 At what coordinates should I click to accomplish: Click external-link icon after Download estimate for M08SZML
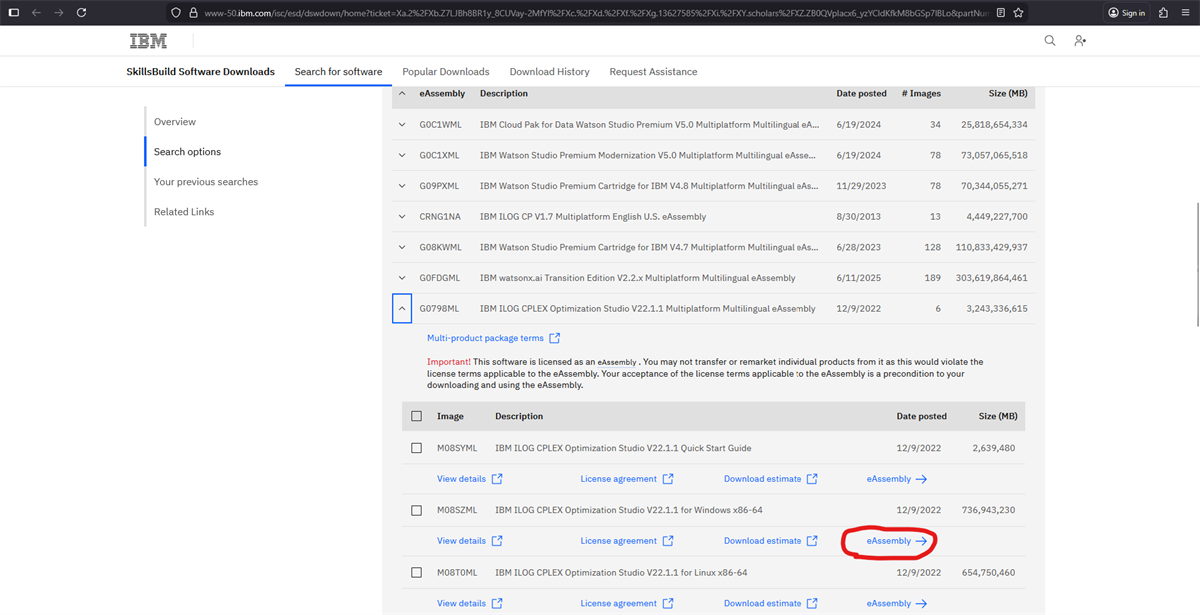(x=812, y=541)
